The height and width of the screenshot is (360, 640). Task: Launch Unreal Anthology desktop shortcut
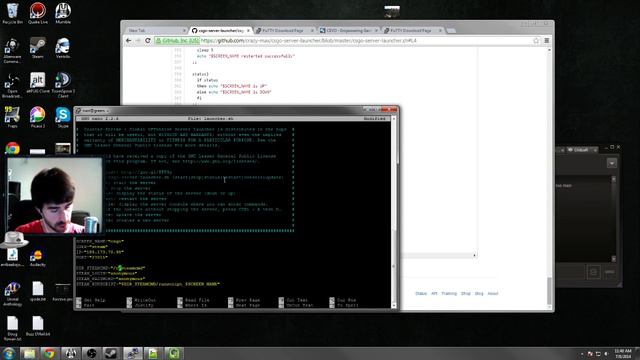12,294
